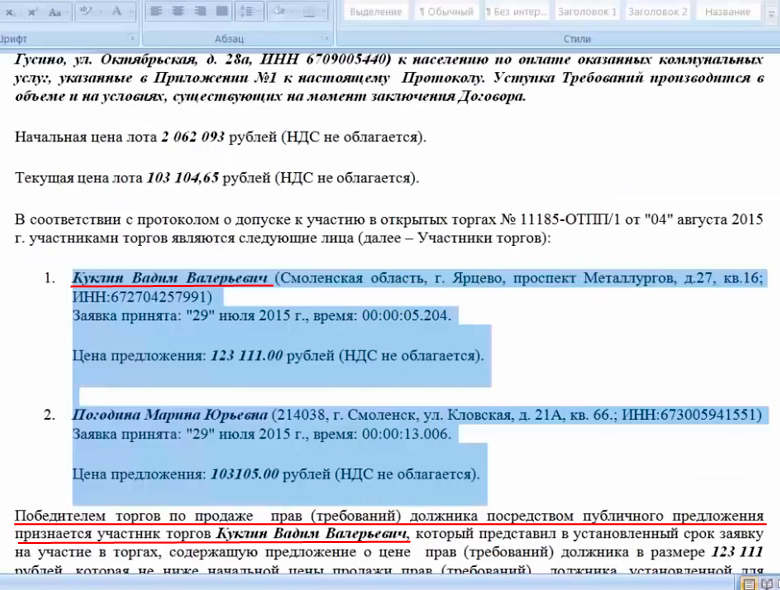780x590 pixels.
Task: Open font color dropdown arrow
Action: 130,11
